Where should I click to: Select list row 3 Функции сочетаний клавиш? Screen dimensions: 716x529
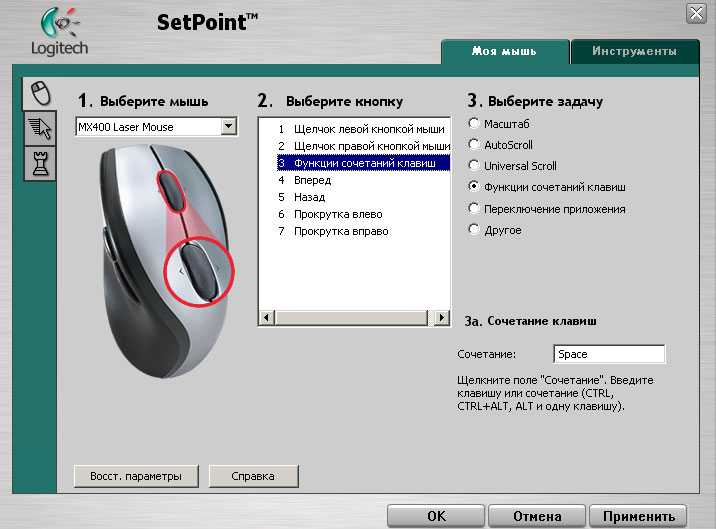point(363,163)
